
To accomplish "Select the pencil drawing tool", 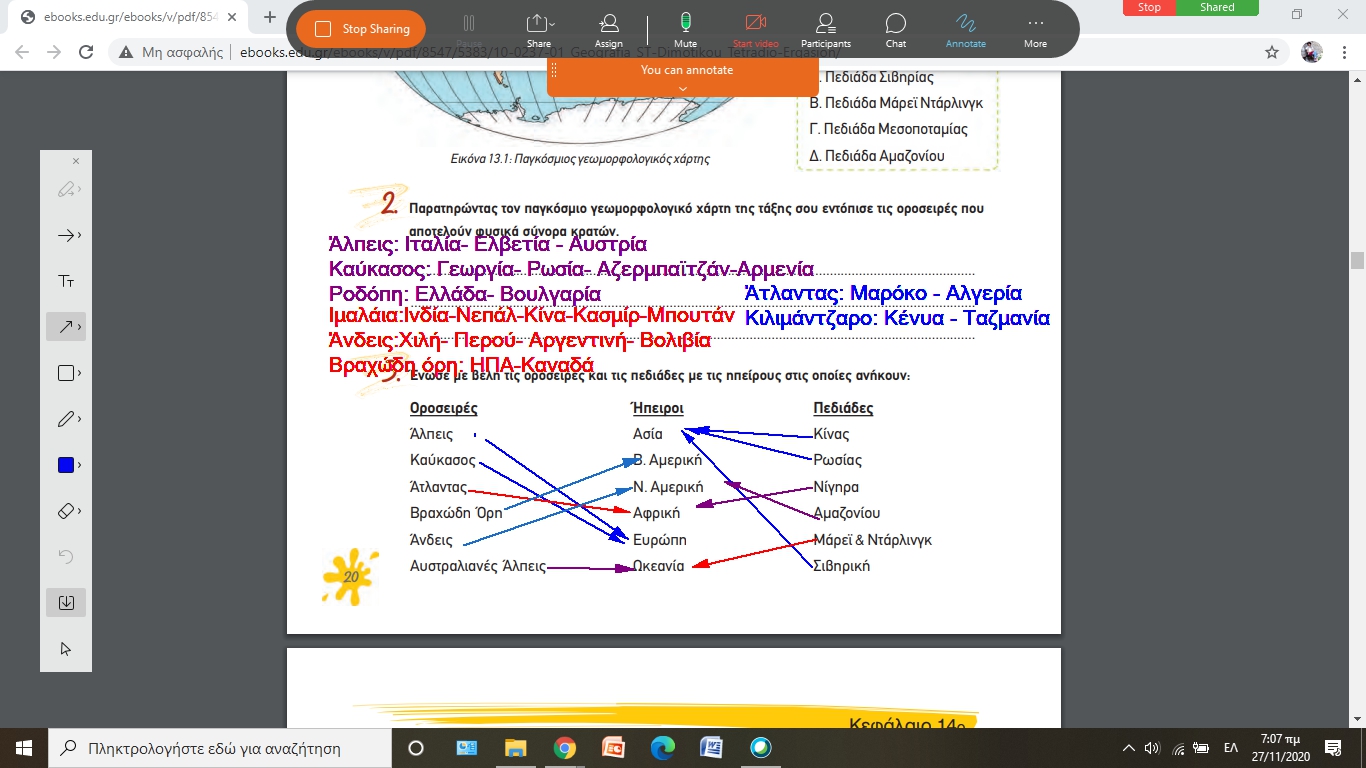I will point(66,419).
